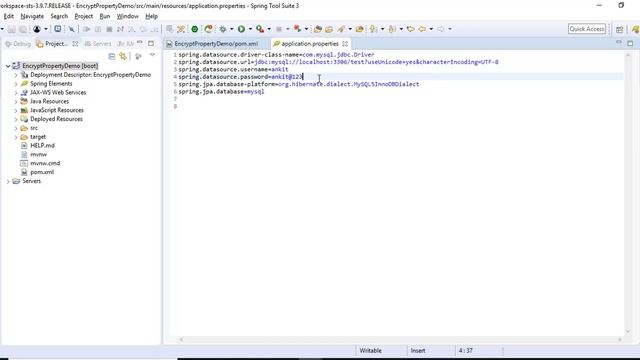The image size is (640, 360).
Task: Click Collapse All in Project Explorer
Action: coord(112,56)
